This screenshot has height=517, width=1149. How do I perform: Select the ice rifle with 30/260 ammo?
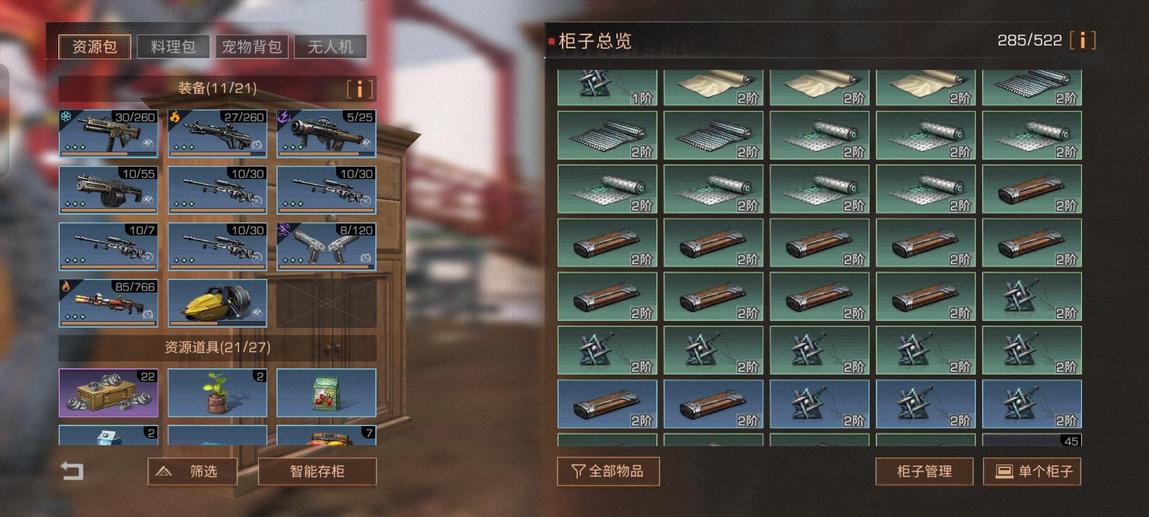(108, 133)
